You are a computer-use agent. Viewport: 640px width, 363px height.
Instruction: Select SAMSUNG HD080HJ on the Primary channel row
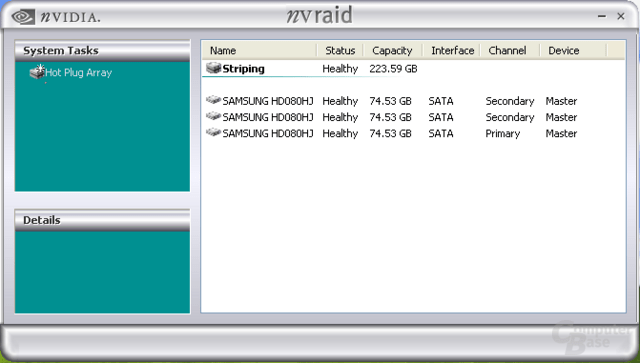(x=268, y=134)
